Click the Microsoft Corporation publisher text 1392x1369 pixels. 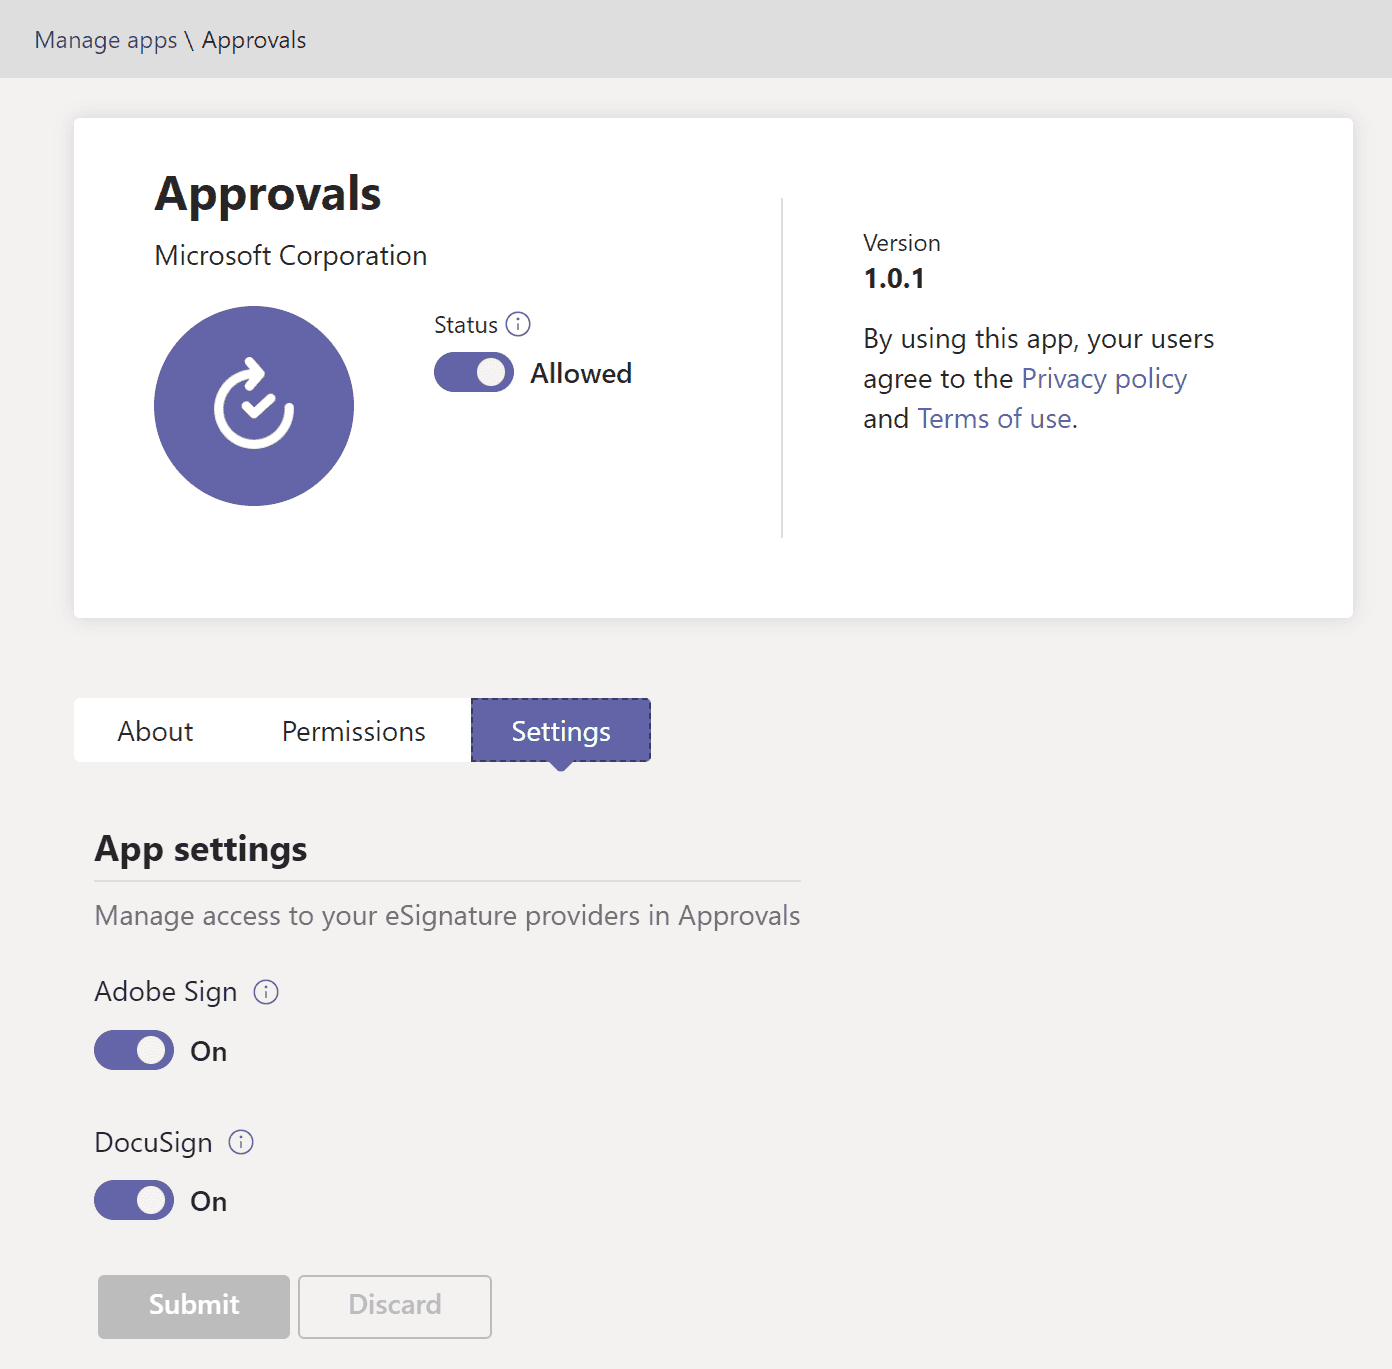(291, 256)
